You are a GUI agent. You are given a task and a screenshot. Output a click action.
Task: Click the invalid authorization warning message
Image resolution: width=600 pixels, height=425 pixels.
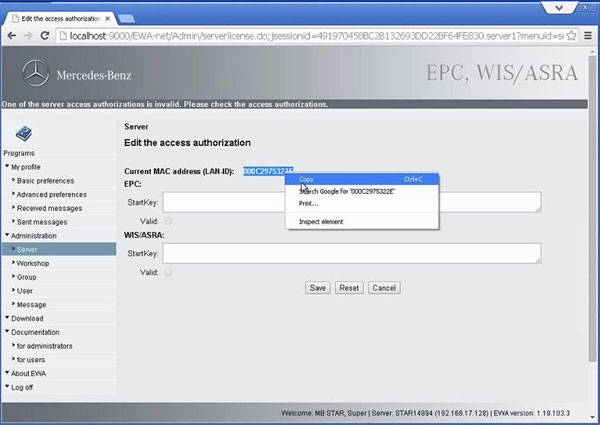[165, 104]
